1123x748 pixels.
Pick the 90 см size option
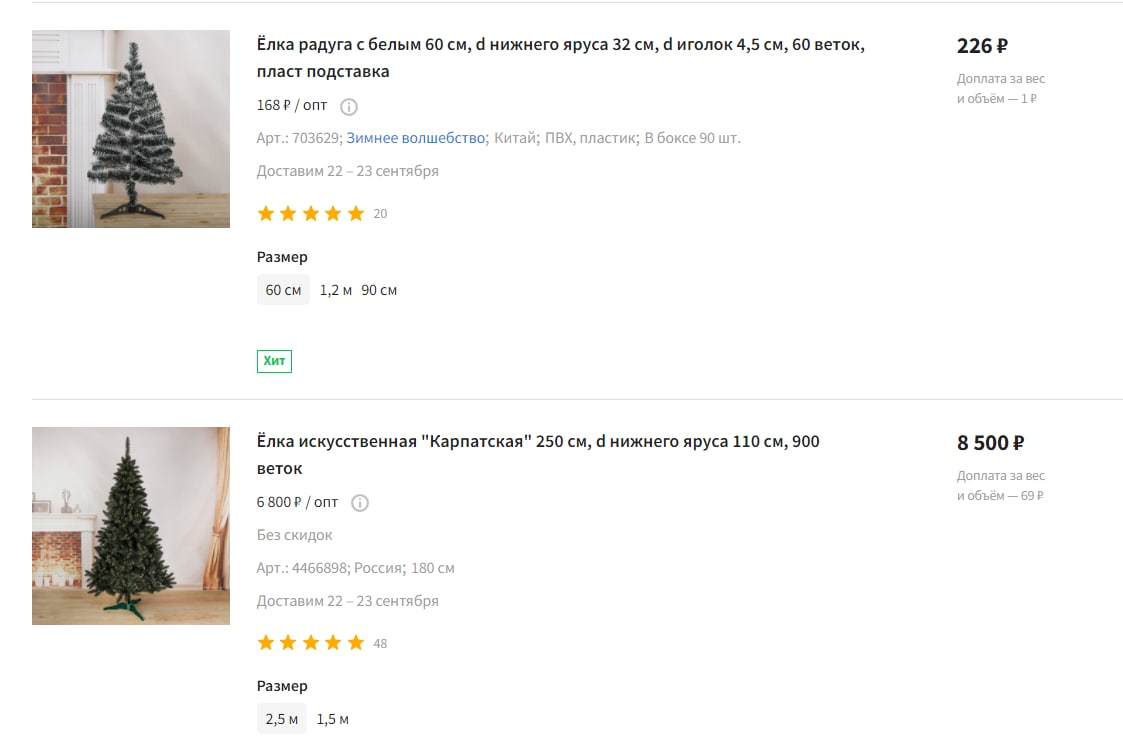[x=379, y=290]
